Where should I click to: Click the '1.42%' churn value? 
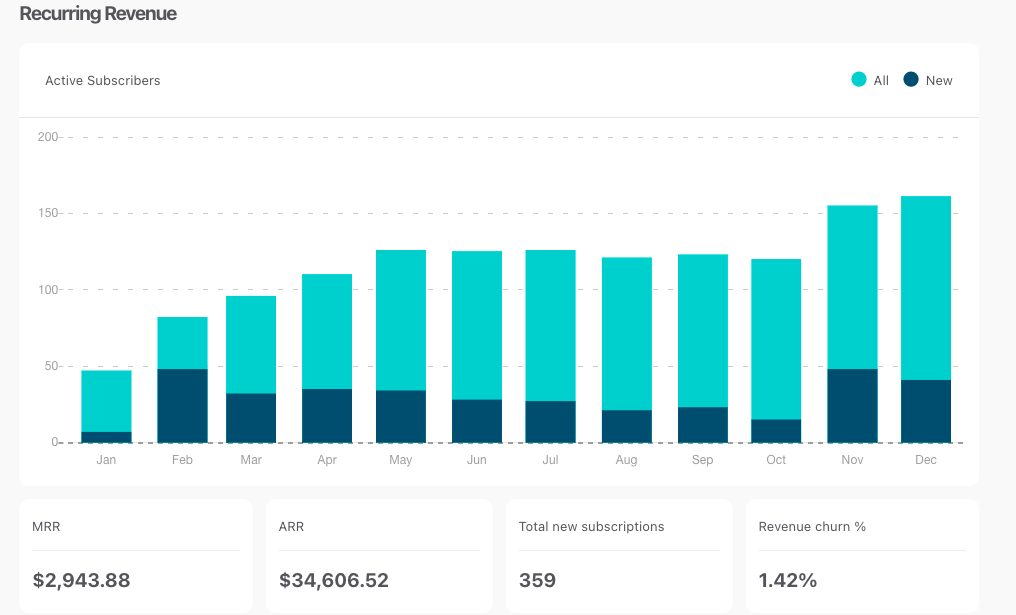[788, 580]
